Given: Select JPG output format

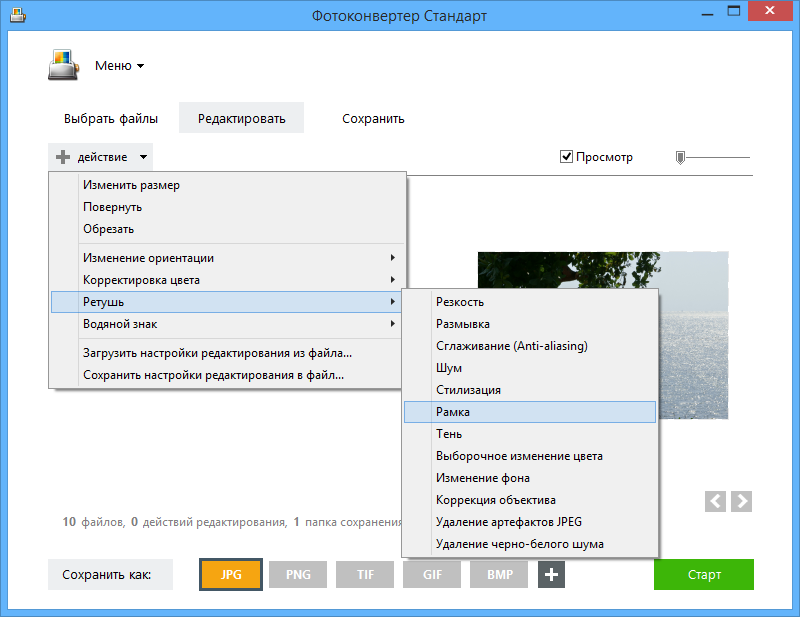Looking at the screenshot, I should [x=231, y=575].
